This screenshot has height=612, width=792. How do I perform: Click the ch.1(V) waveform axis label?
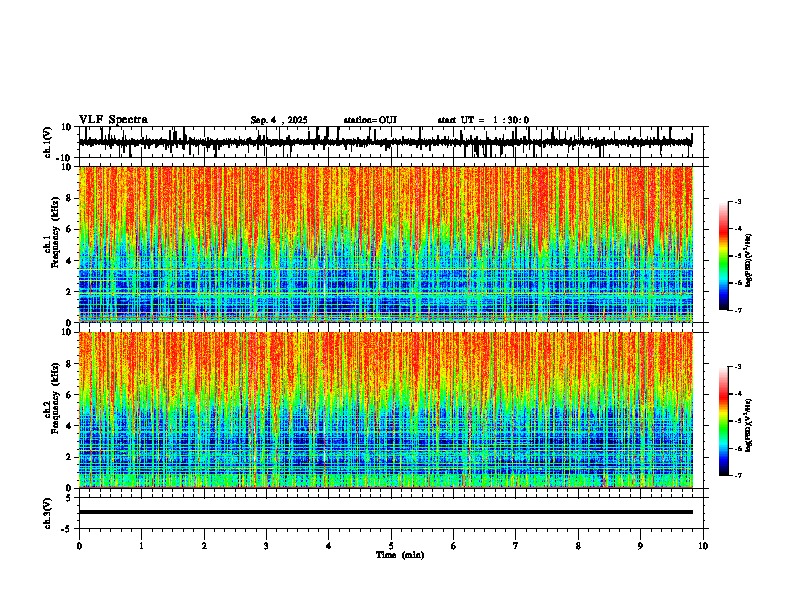click(48, 142)
